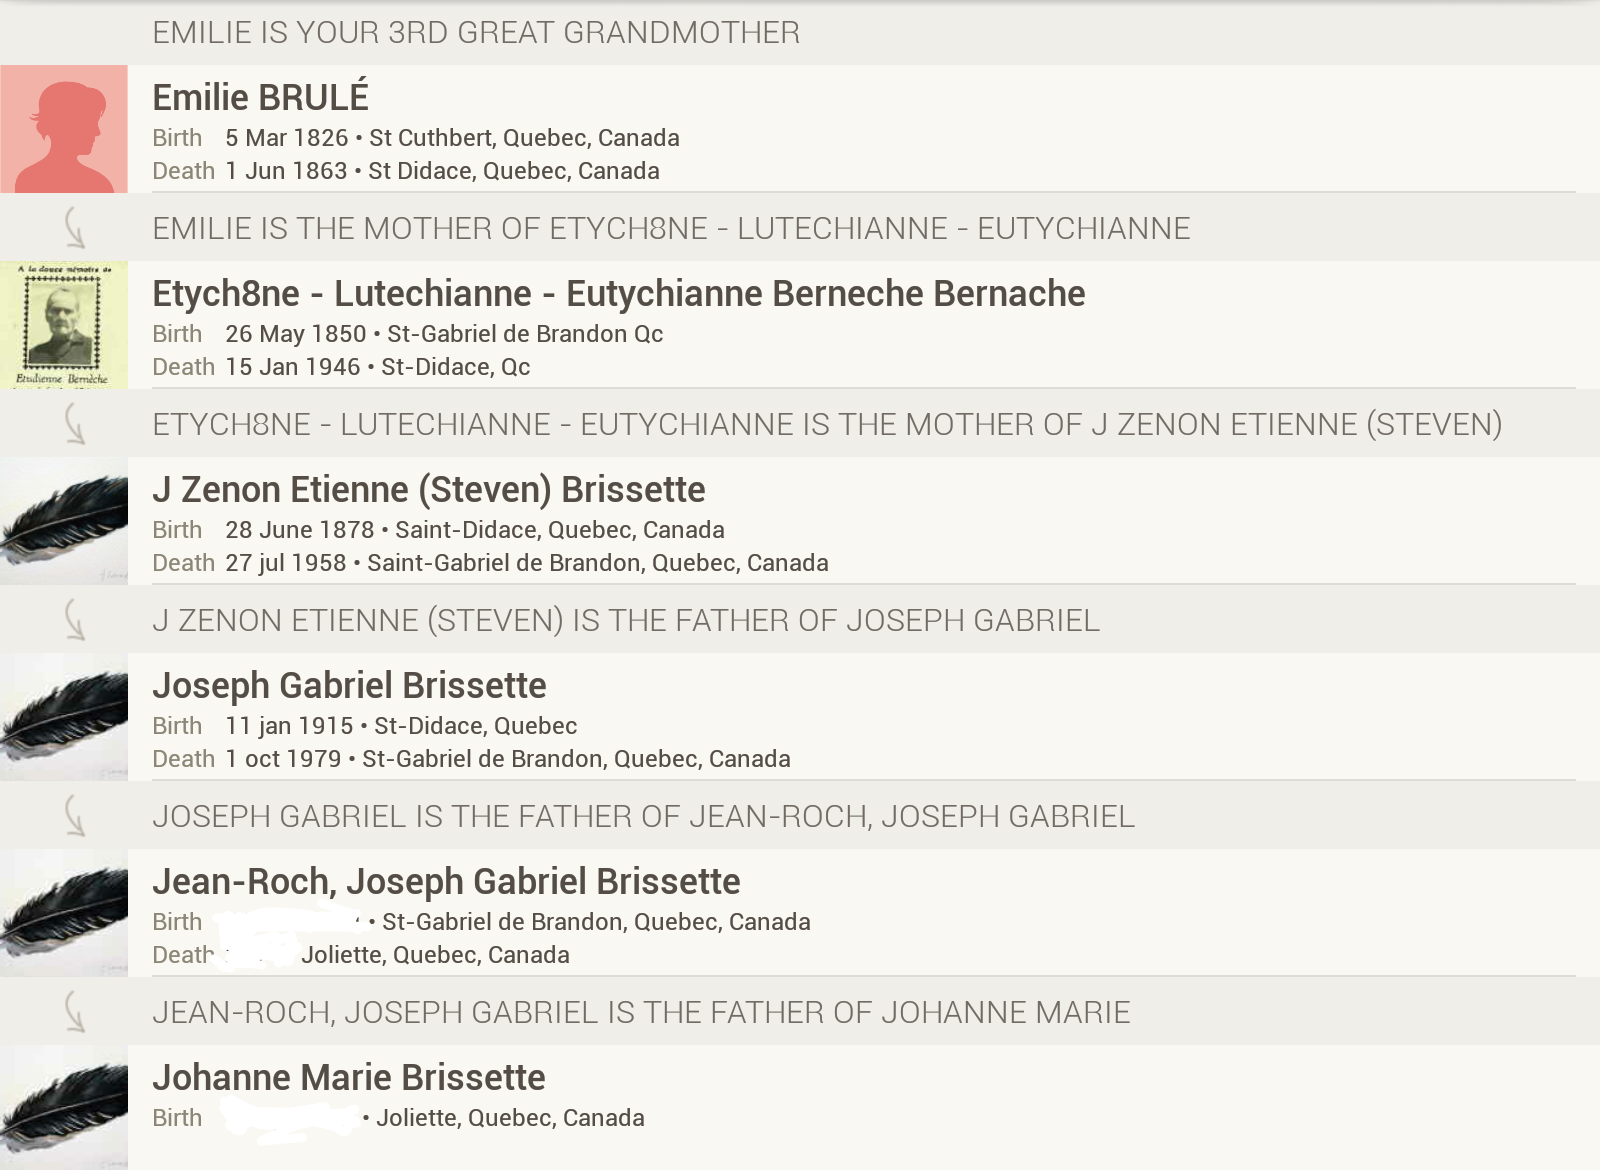This screenshot has width=1600, height=1170.
Task: Click Emilie BRULÉ's pink silhouette avatar
Action: coord(64,129)
